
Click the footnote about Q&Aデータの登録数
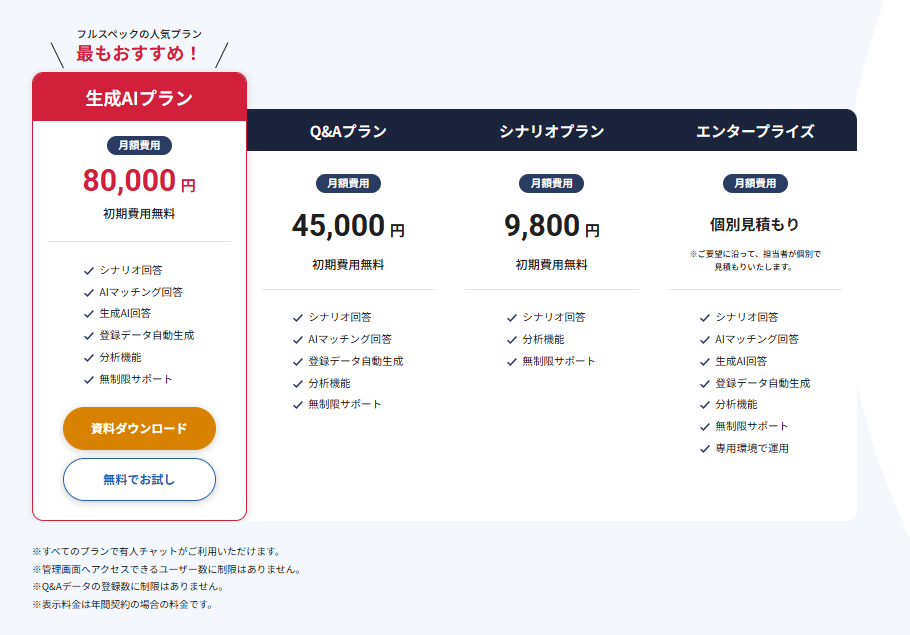coord(129,586)
